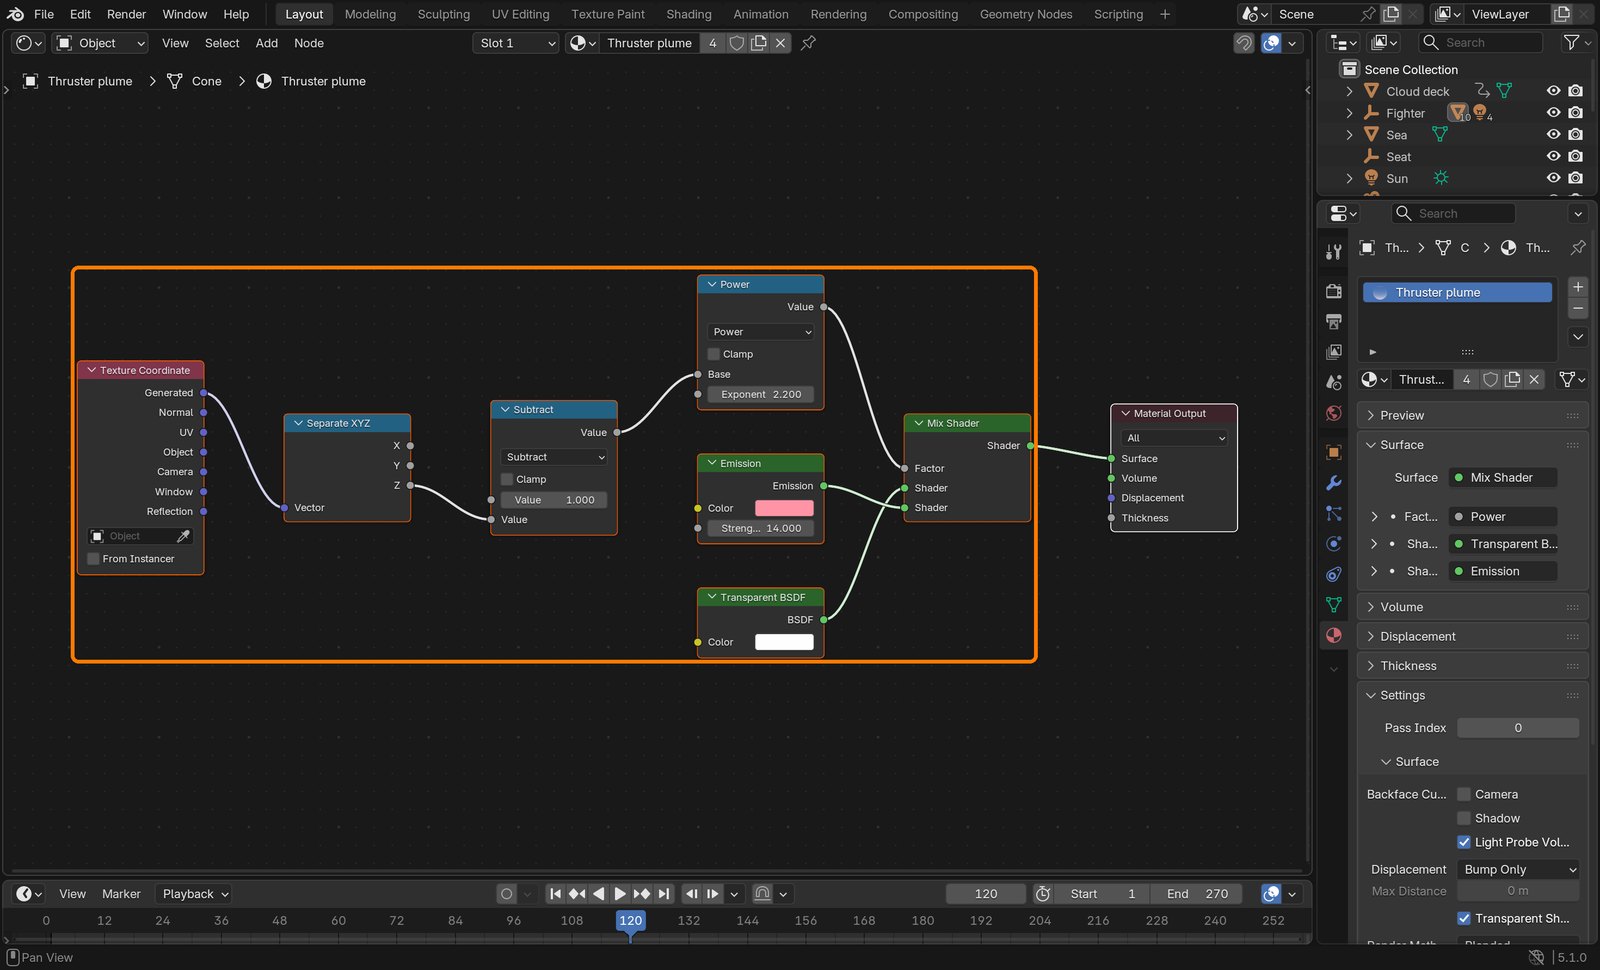Open the Particles properties tab
Image resolution: width=1600 pixels, height=970 pixels.
pos(1334,513)
